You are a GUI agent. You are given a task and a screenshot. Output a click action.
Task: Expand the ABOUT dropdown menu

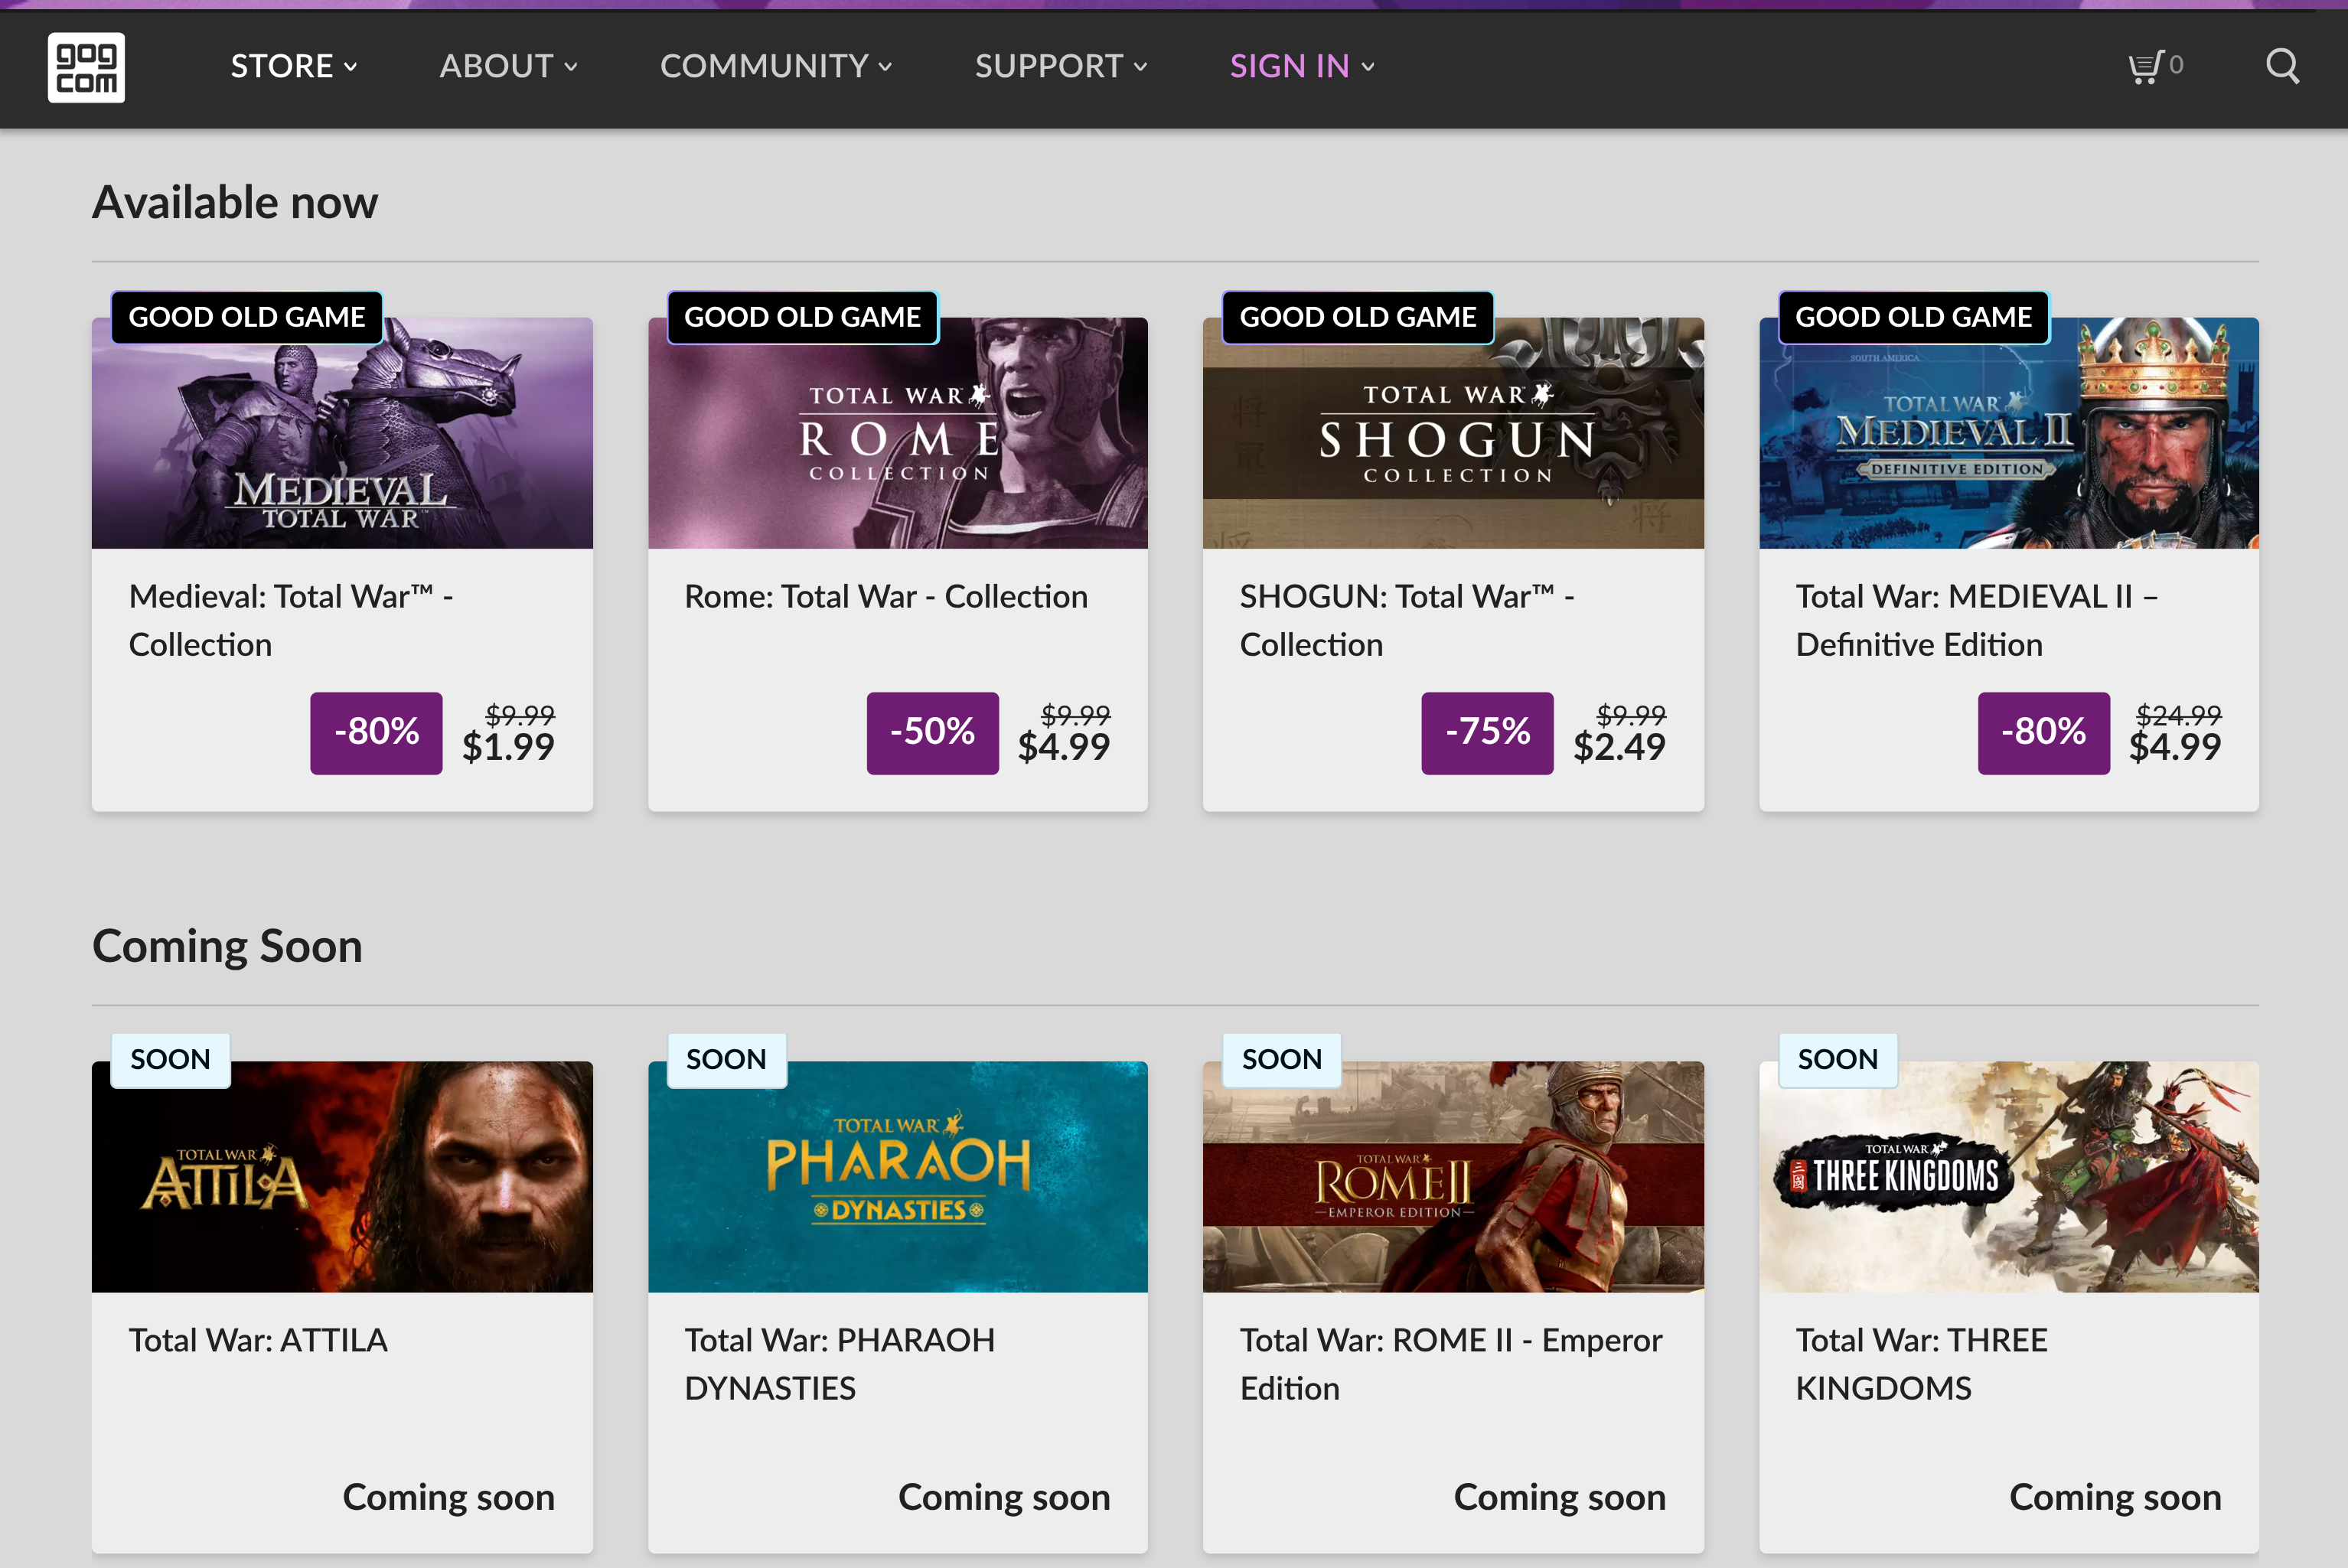(x=508, y=66)
